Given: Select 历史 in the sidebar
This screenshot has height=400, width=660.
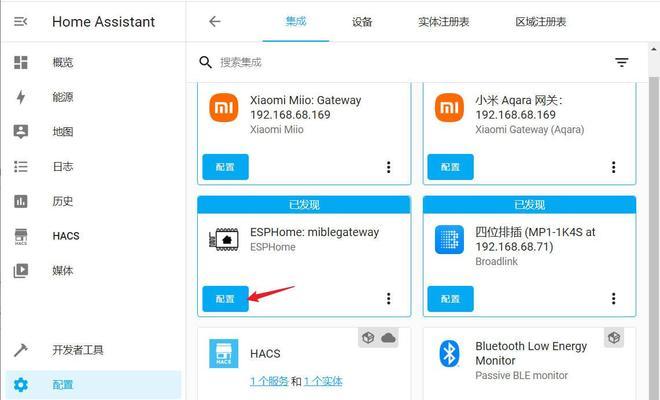Looking at the screenshot, I should (x=63, y=201).
